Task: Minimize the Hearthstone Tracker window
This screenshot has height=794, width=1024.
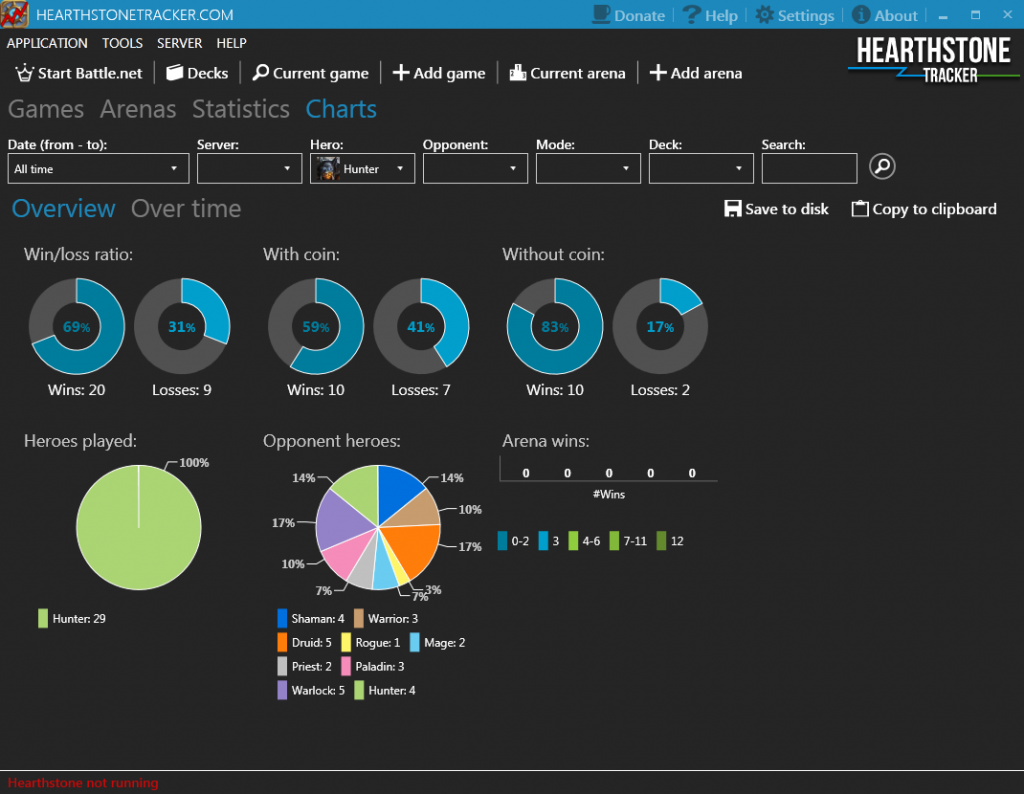Action: click(x=943, y=16)
